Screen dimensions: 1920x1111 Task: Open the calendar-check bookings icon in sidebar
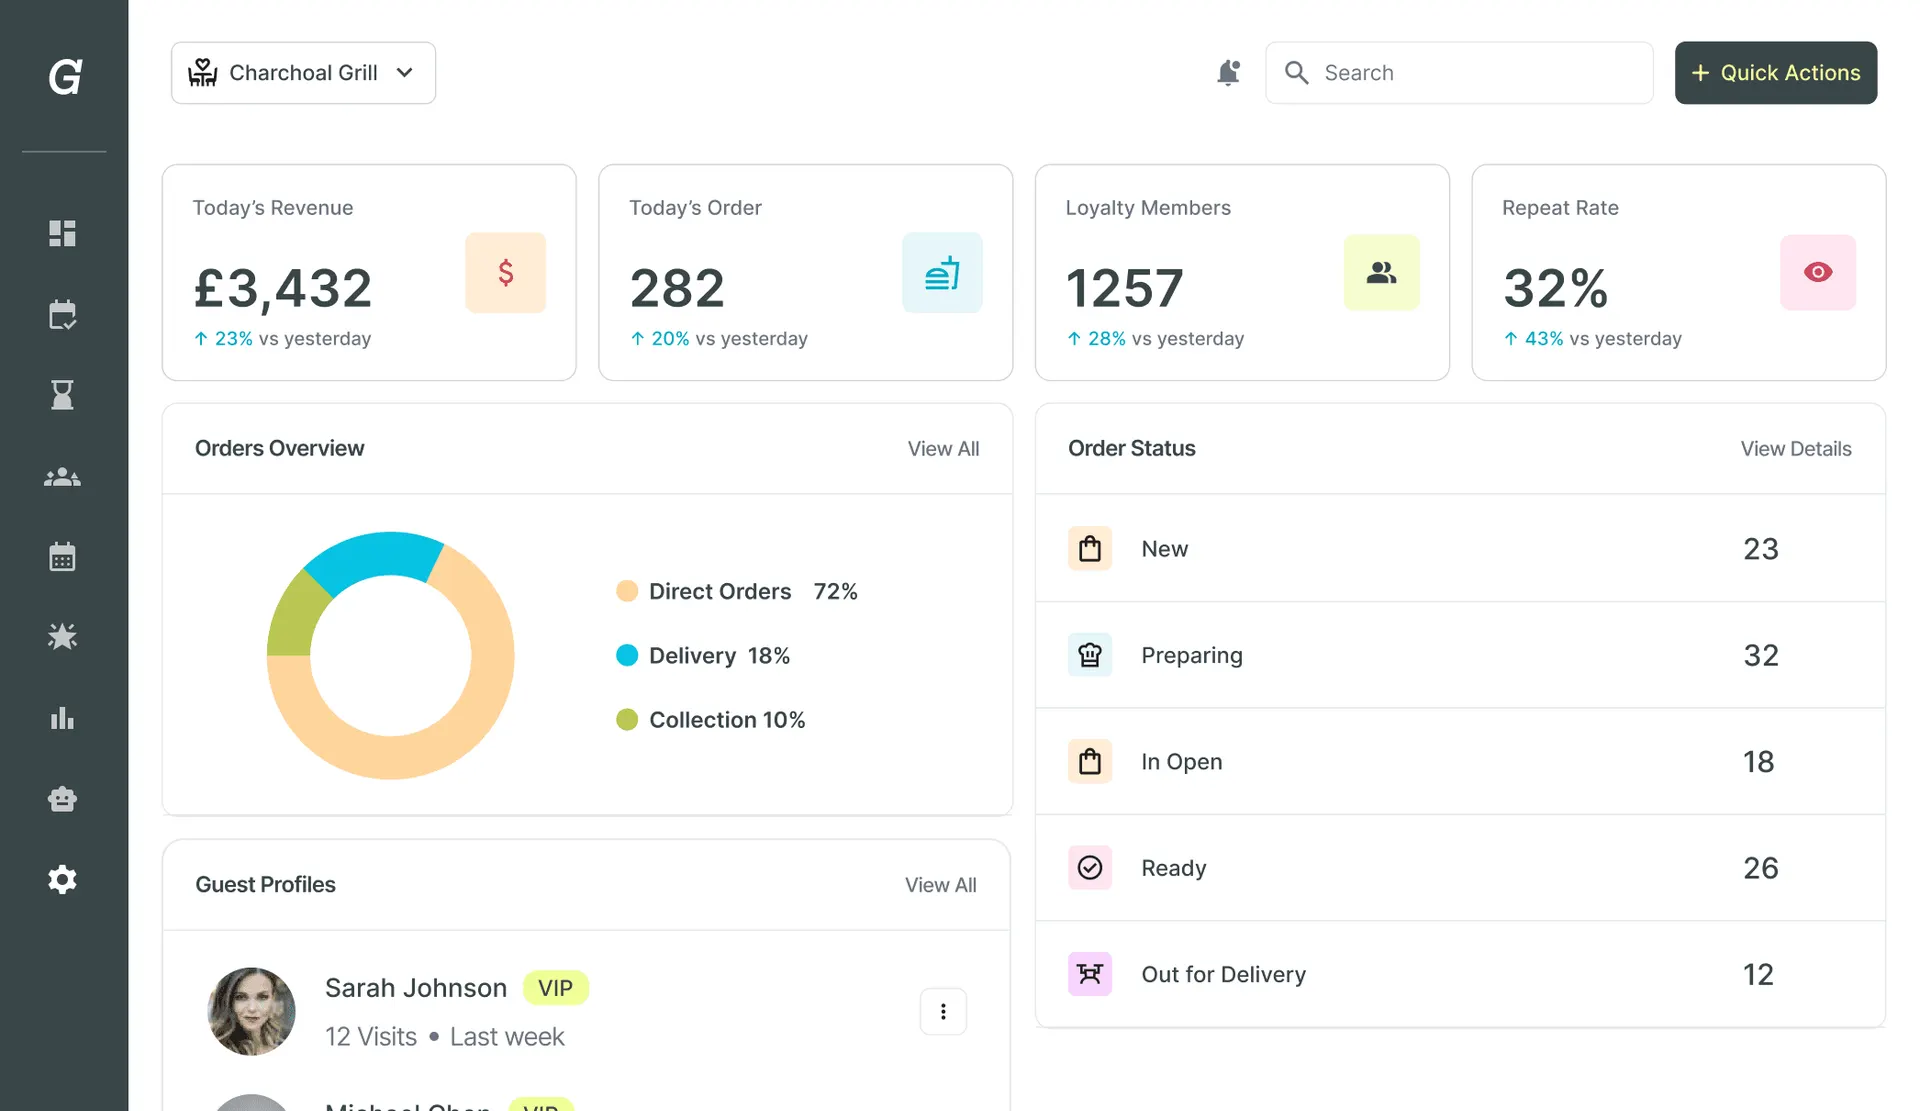coord(62,314)
